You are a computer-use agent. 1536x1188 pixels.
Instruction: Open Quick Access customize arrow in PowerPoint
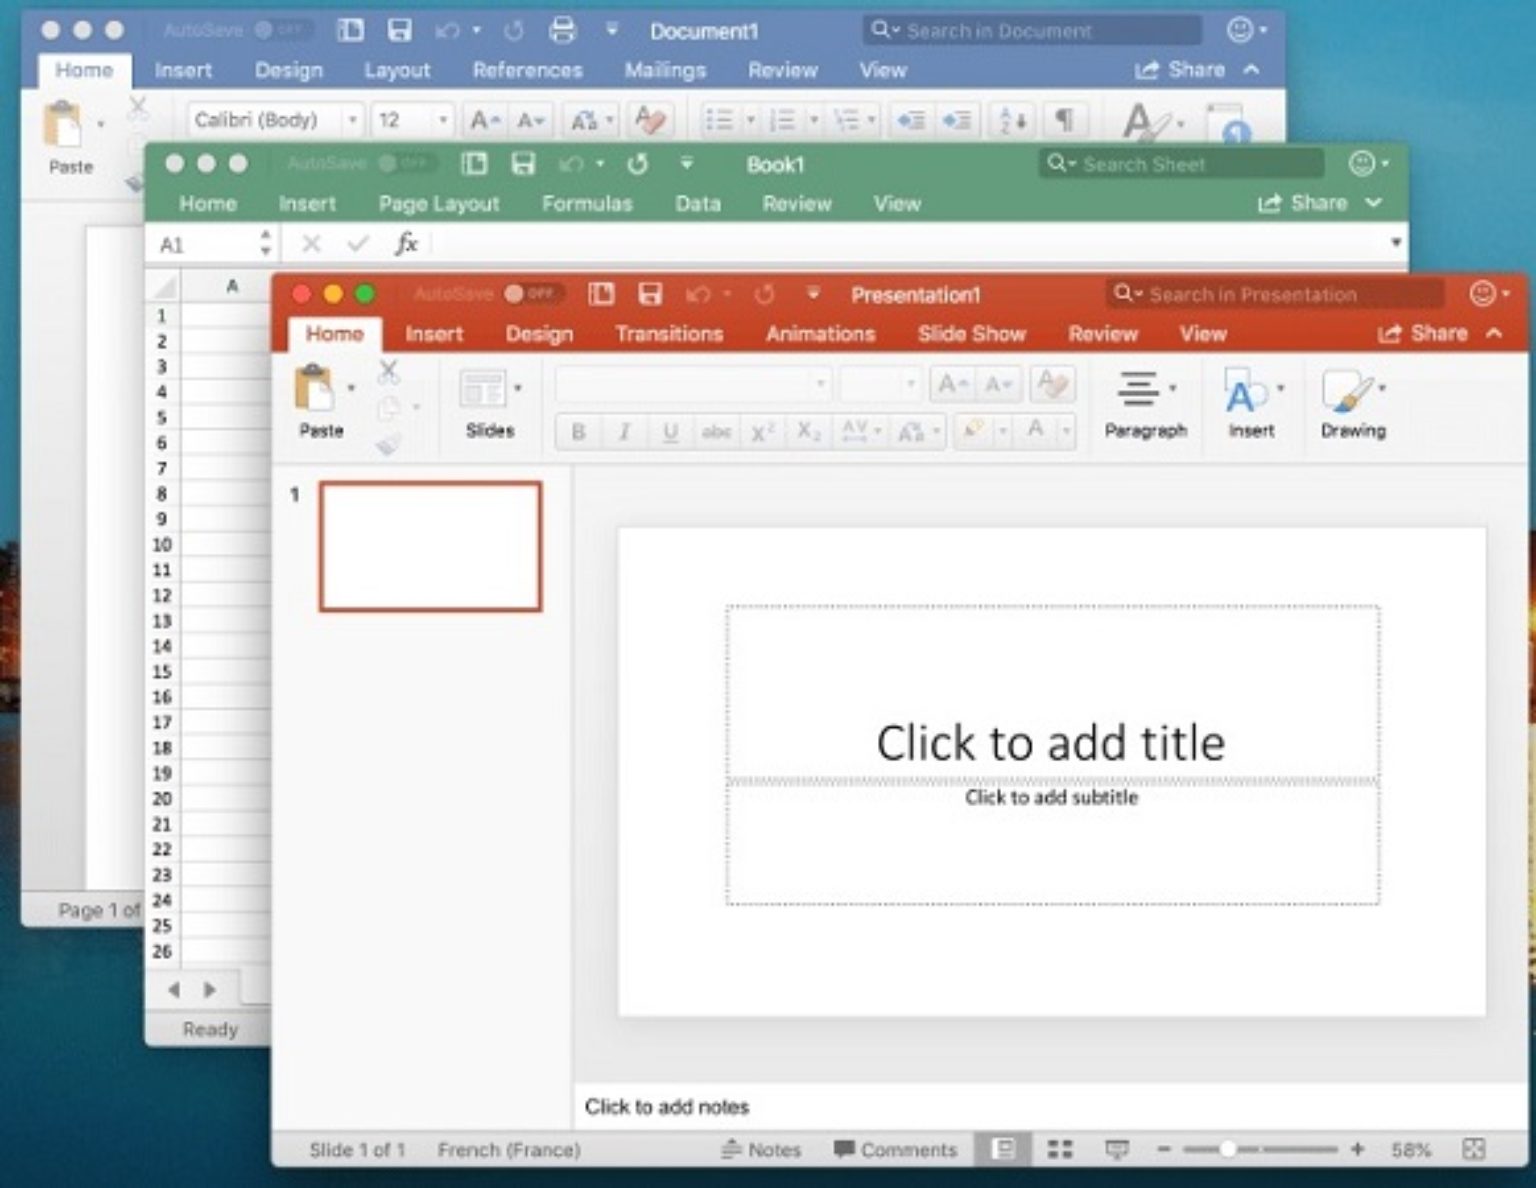(813, 293)
